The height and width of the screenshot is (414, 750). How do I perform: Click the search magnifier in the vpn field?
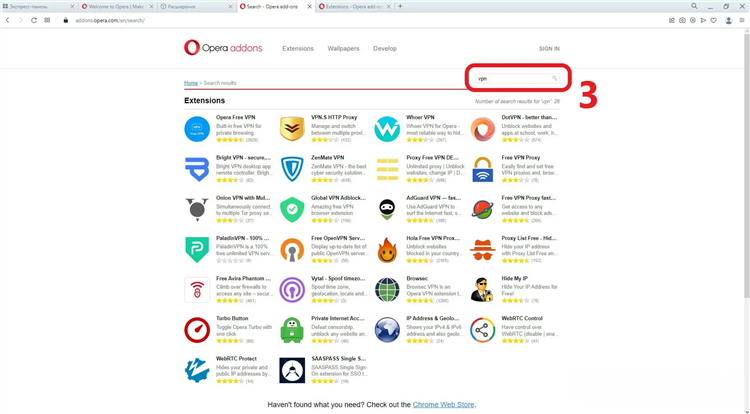point(554,78)
